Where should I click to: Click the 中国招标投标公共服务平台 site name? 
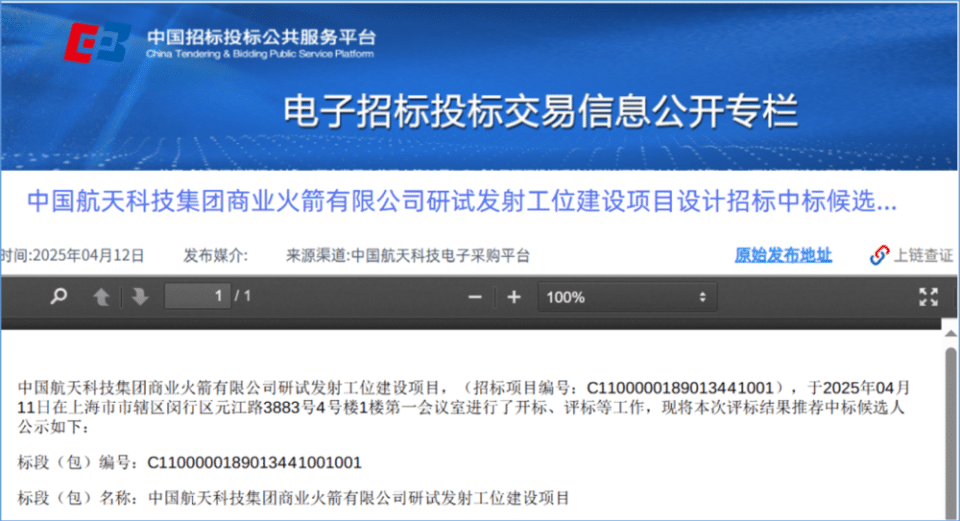(x=260, y=36)
